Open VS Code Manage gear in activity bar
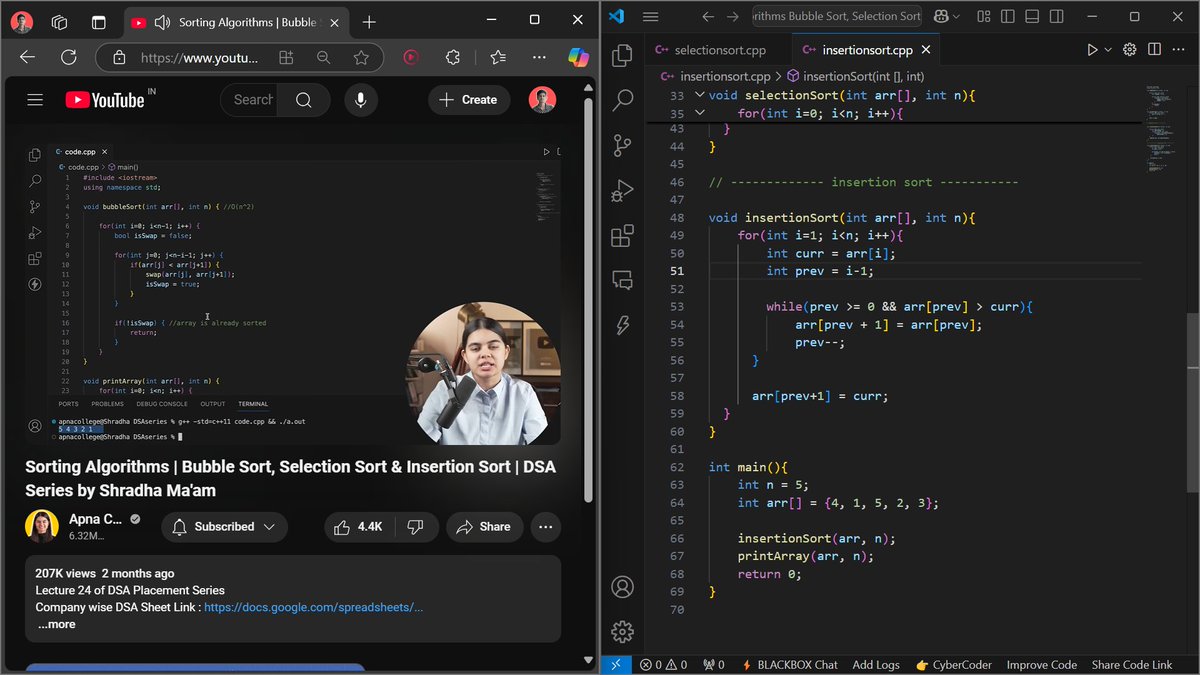1200x675 pixels. click(622, 631)
